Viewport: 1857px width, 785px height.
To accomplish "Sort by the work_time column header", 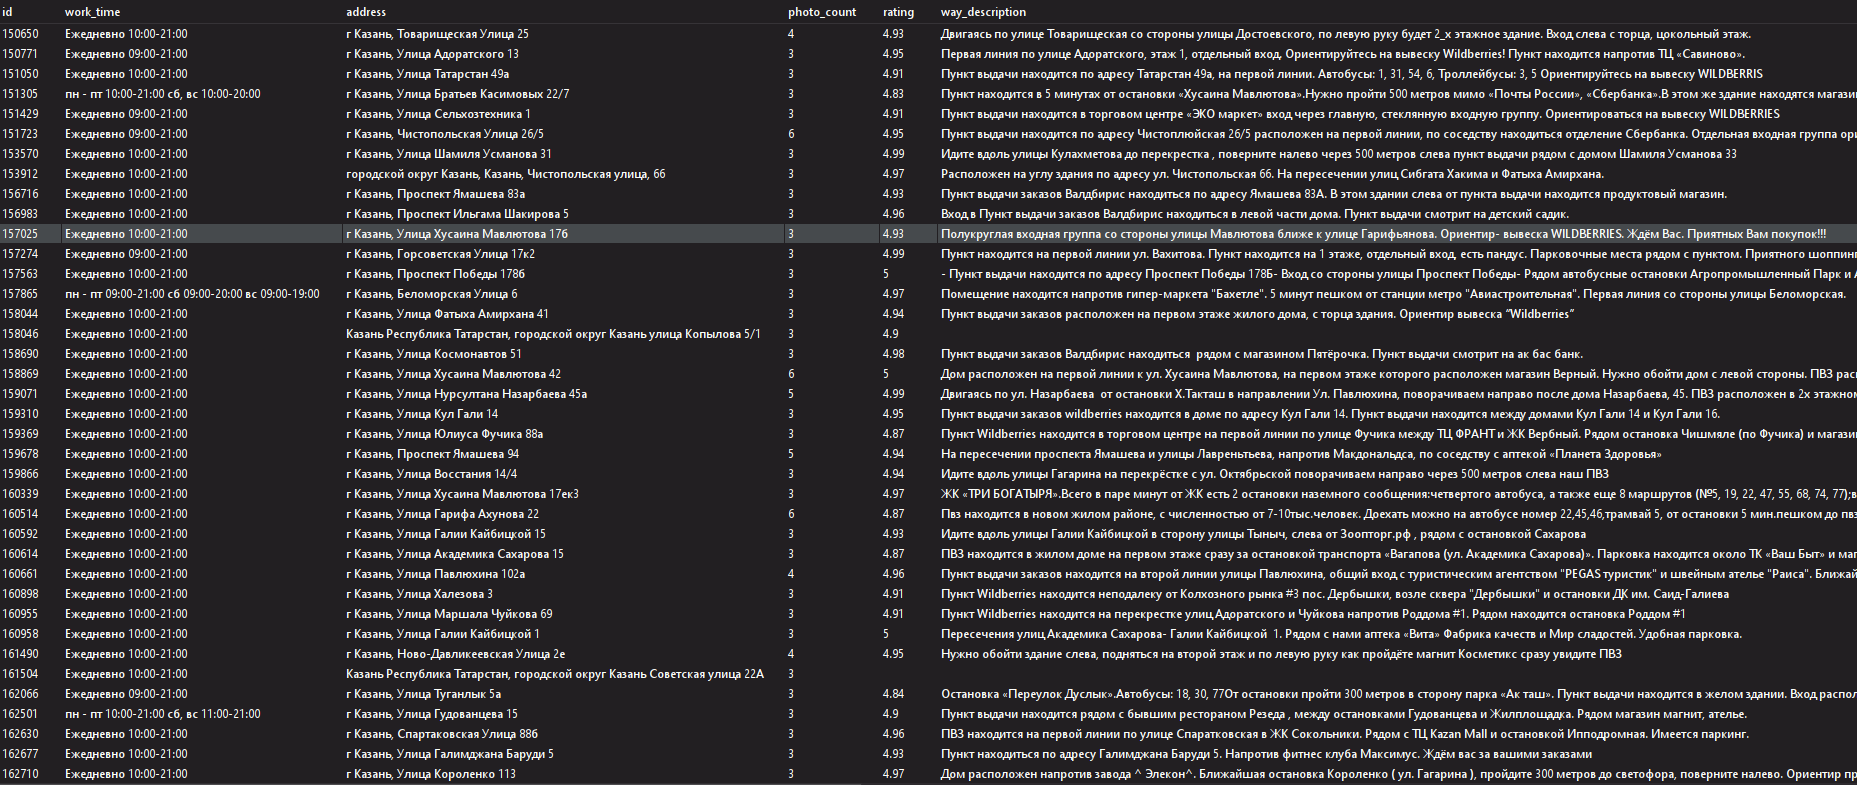I will pos(92,12).
